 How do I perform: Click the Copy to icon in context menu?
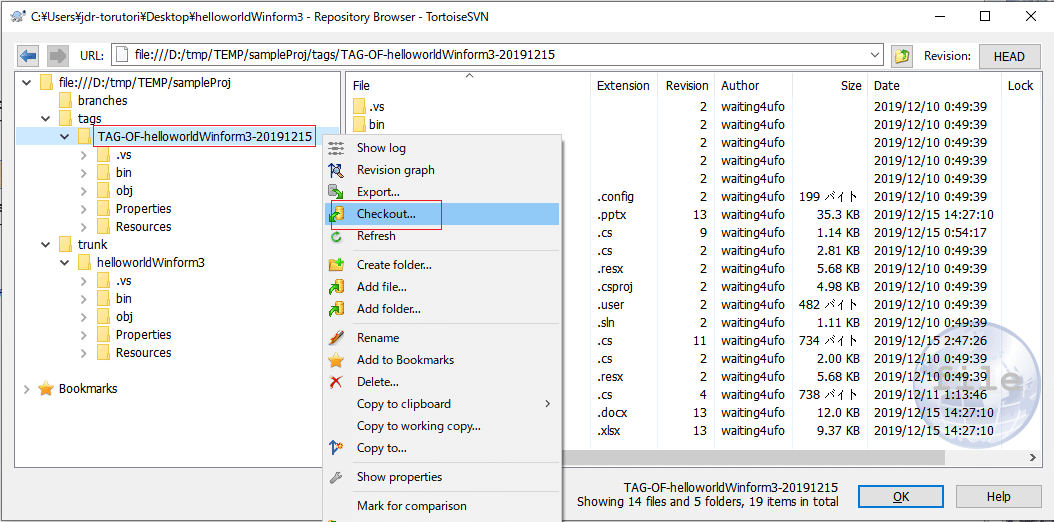pyautogui.click(x=336, y=447)
